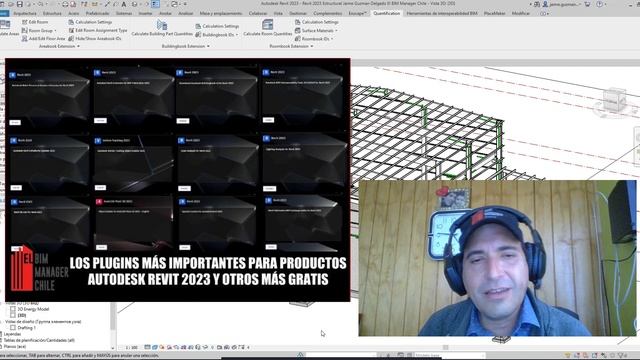Click Edit Room Assignment Type
The width and height of the screenshot is (640, 360).
(98, 30)
